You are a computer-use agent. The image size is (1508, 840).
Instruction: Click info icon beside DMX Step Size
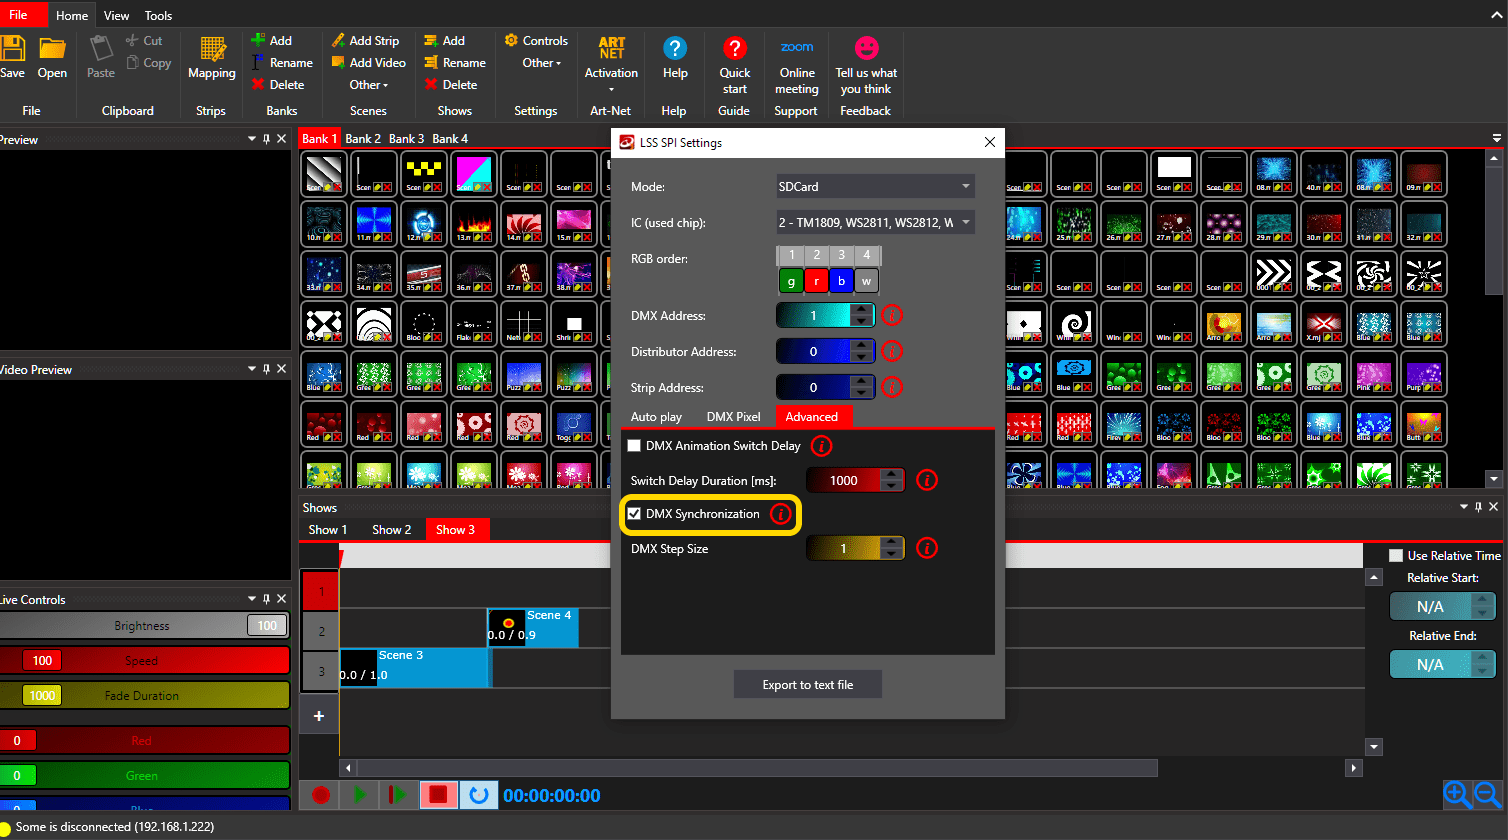pyautogui.click(x=927, y=548)
